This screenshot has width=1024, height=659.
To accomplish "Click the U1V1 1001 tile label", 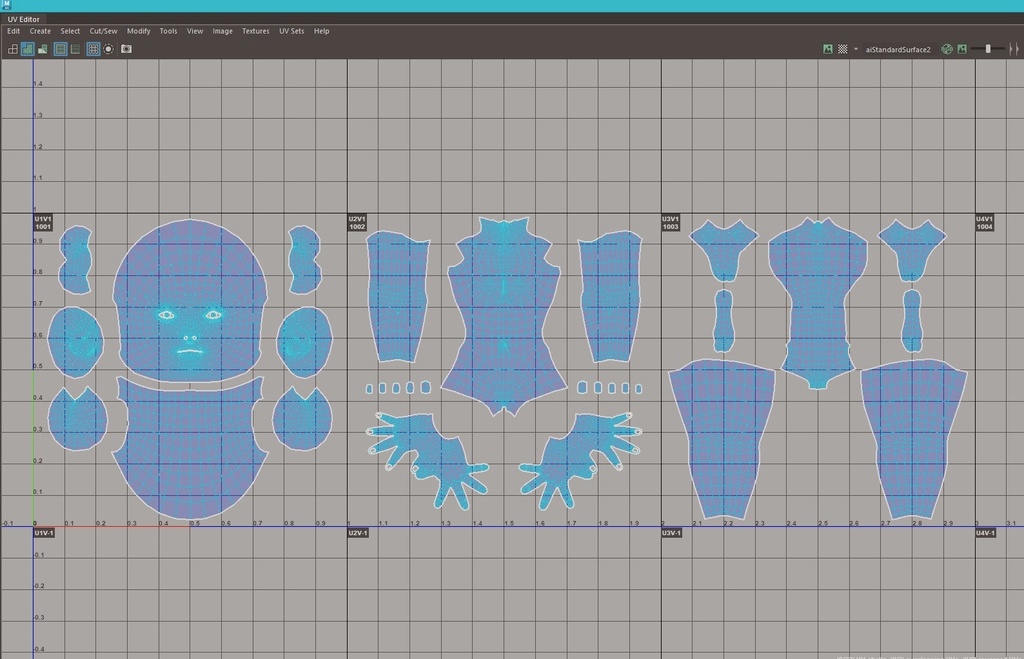I will point(43,223).
